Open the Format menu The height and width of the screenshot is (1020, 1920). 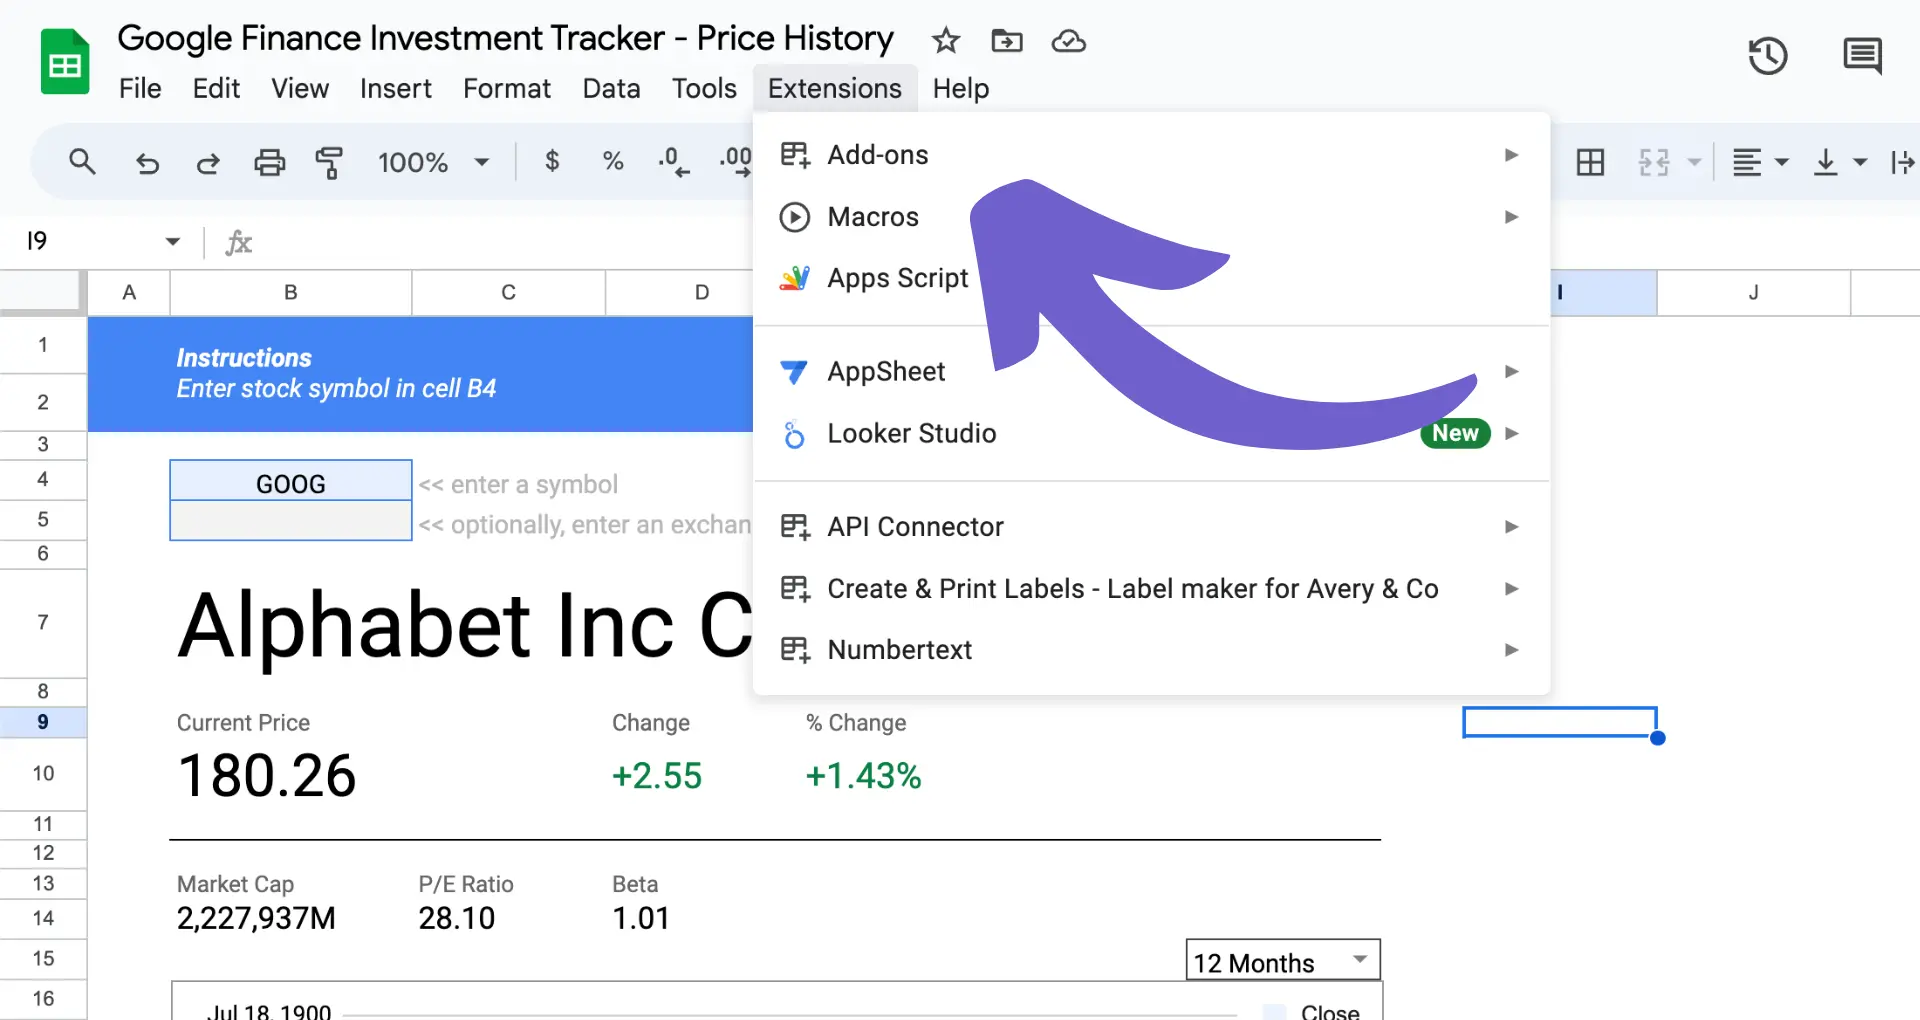click(x=507, y=89)
